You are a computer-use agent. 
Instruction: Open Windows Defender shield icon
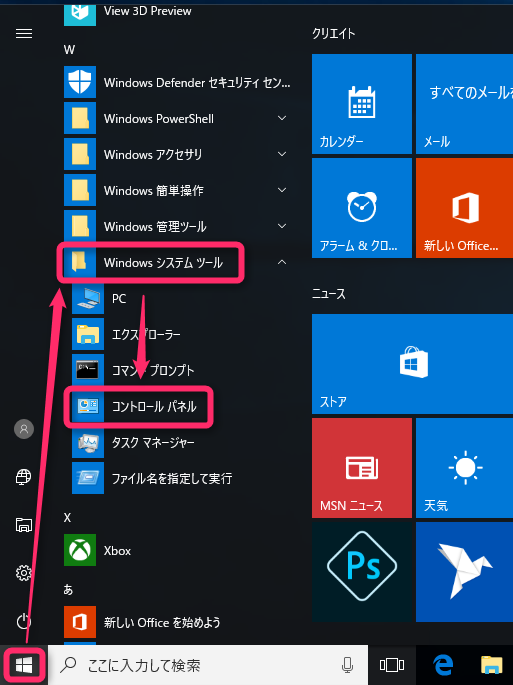click(80, 82)
